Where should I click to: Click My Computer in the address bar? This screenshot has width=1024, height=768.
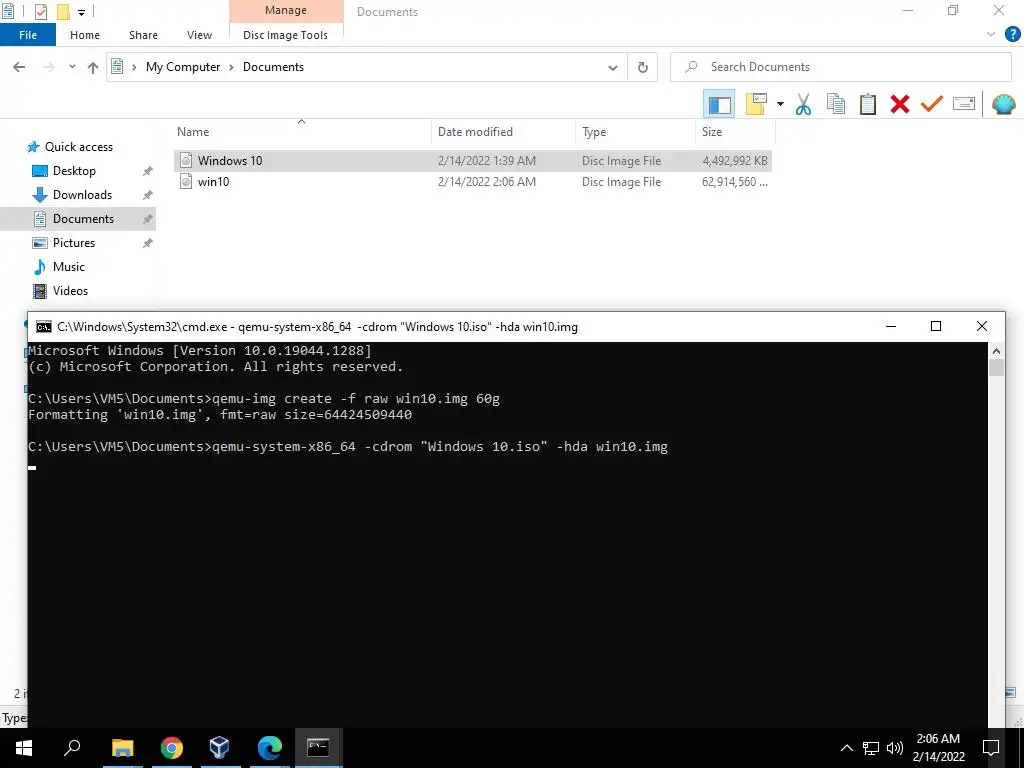tap(183, 67)
